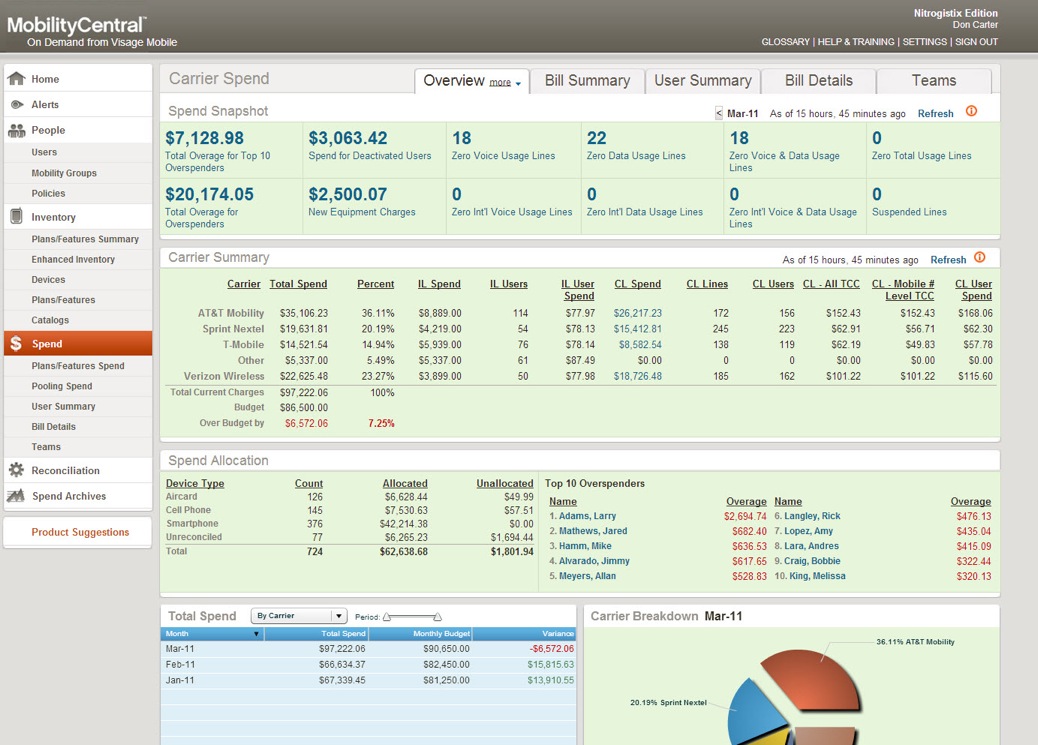Click the Inventory device icon

click(x=16, y=217)
